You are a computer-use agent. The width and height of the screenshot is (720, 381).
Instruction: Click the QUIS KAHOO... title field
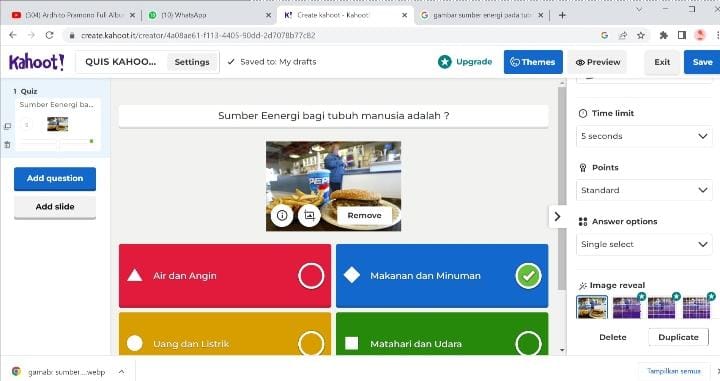coord(120,62)
